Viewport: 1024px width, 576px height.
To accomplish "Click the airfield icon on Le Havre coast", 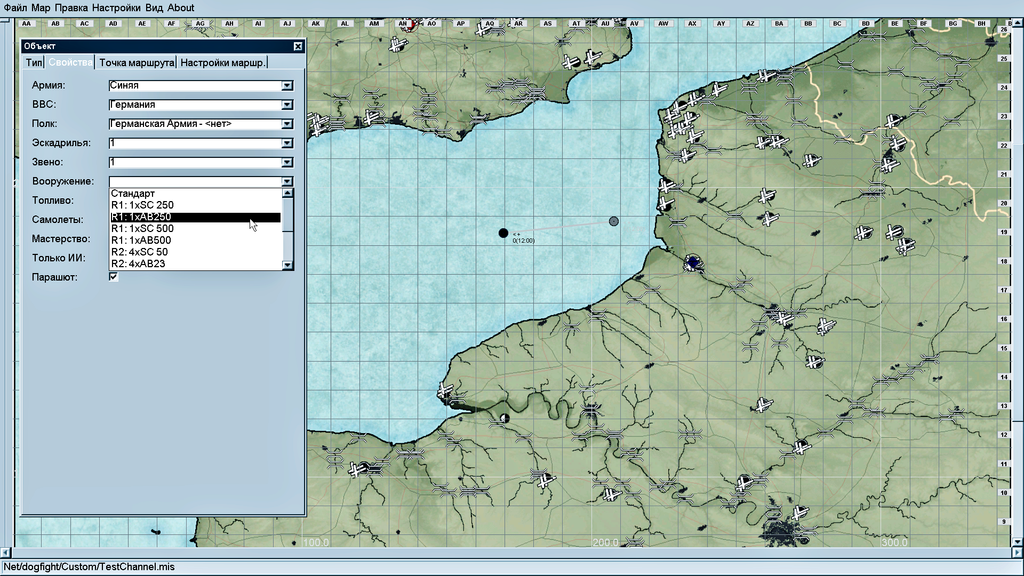I will click(x=445, y=392).
